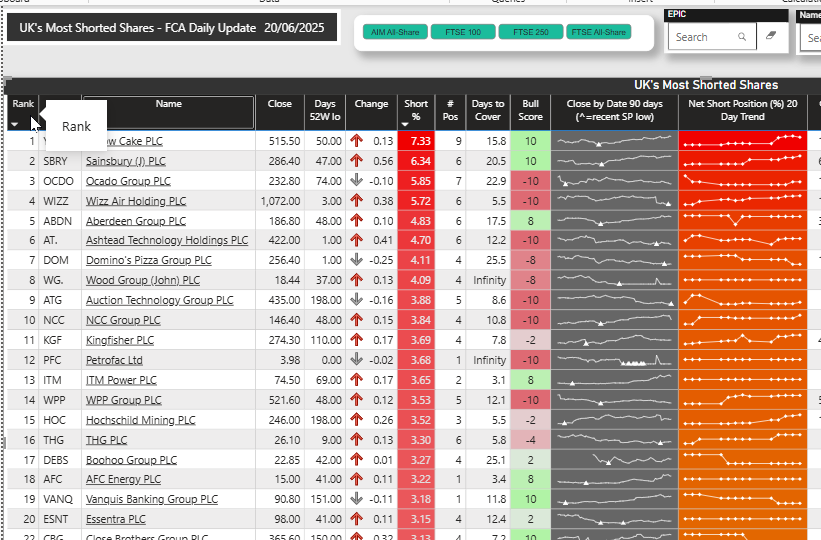Click the red up arrow in Wizz Air row
Viewport: 821px width, 540px height.
357,201
